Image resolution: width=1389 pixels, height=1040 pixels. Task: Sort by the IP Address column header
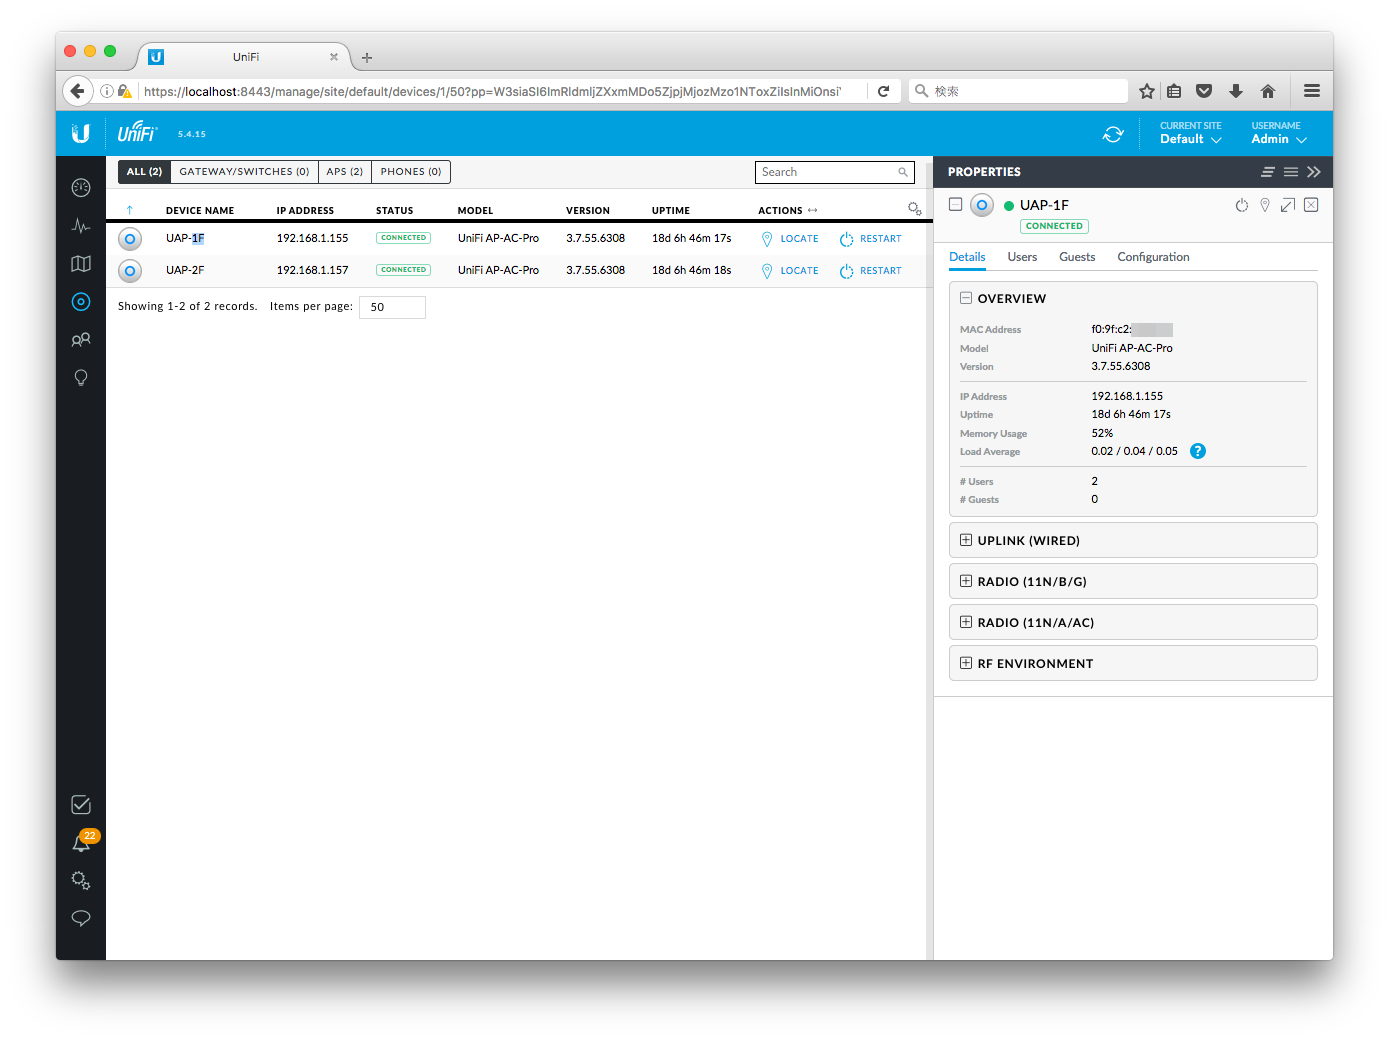pyautogui.click(x=305, y=211)
